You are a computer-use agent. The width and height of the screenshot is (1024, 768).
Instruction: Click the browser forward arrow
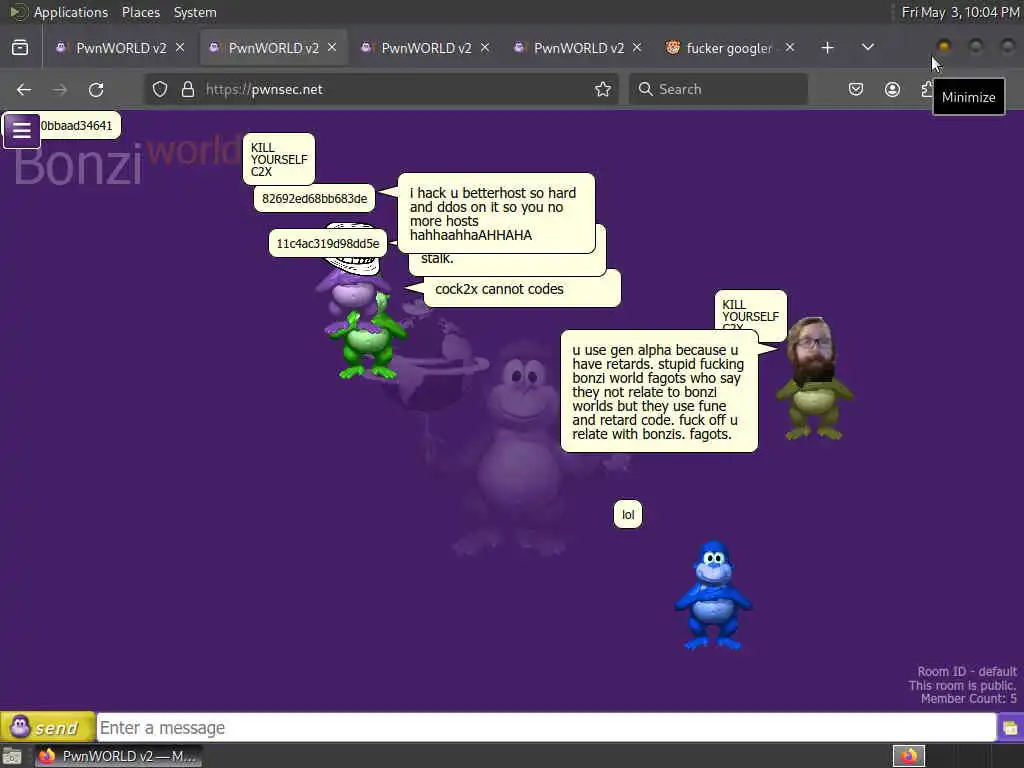click(x=60, y=89)
